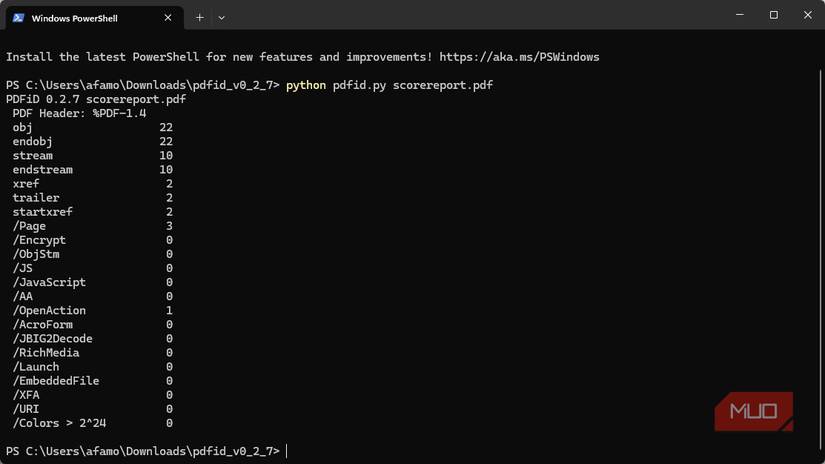Click scorereport.pdf in the typed command
This screenshot has width=825, height=464.
click(x=442, y=85)
